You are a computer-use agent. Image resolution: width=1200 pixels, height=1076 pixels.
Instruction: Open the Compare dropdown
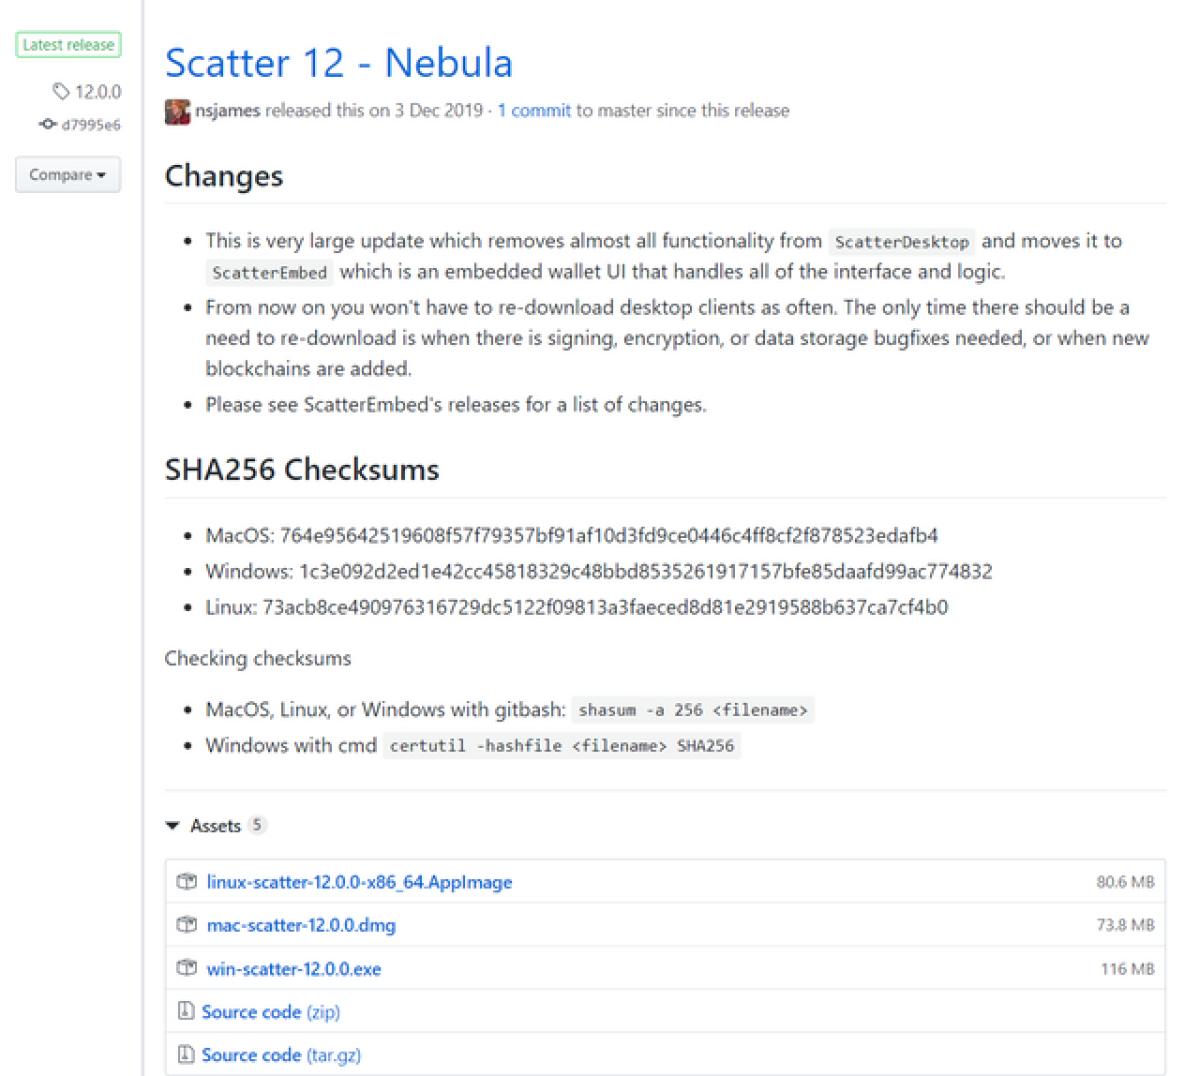click(x=68, y=175)
